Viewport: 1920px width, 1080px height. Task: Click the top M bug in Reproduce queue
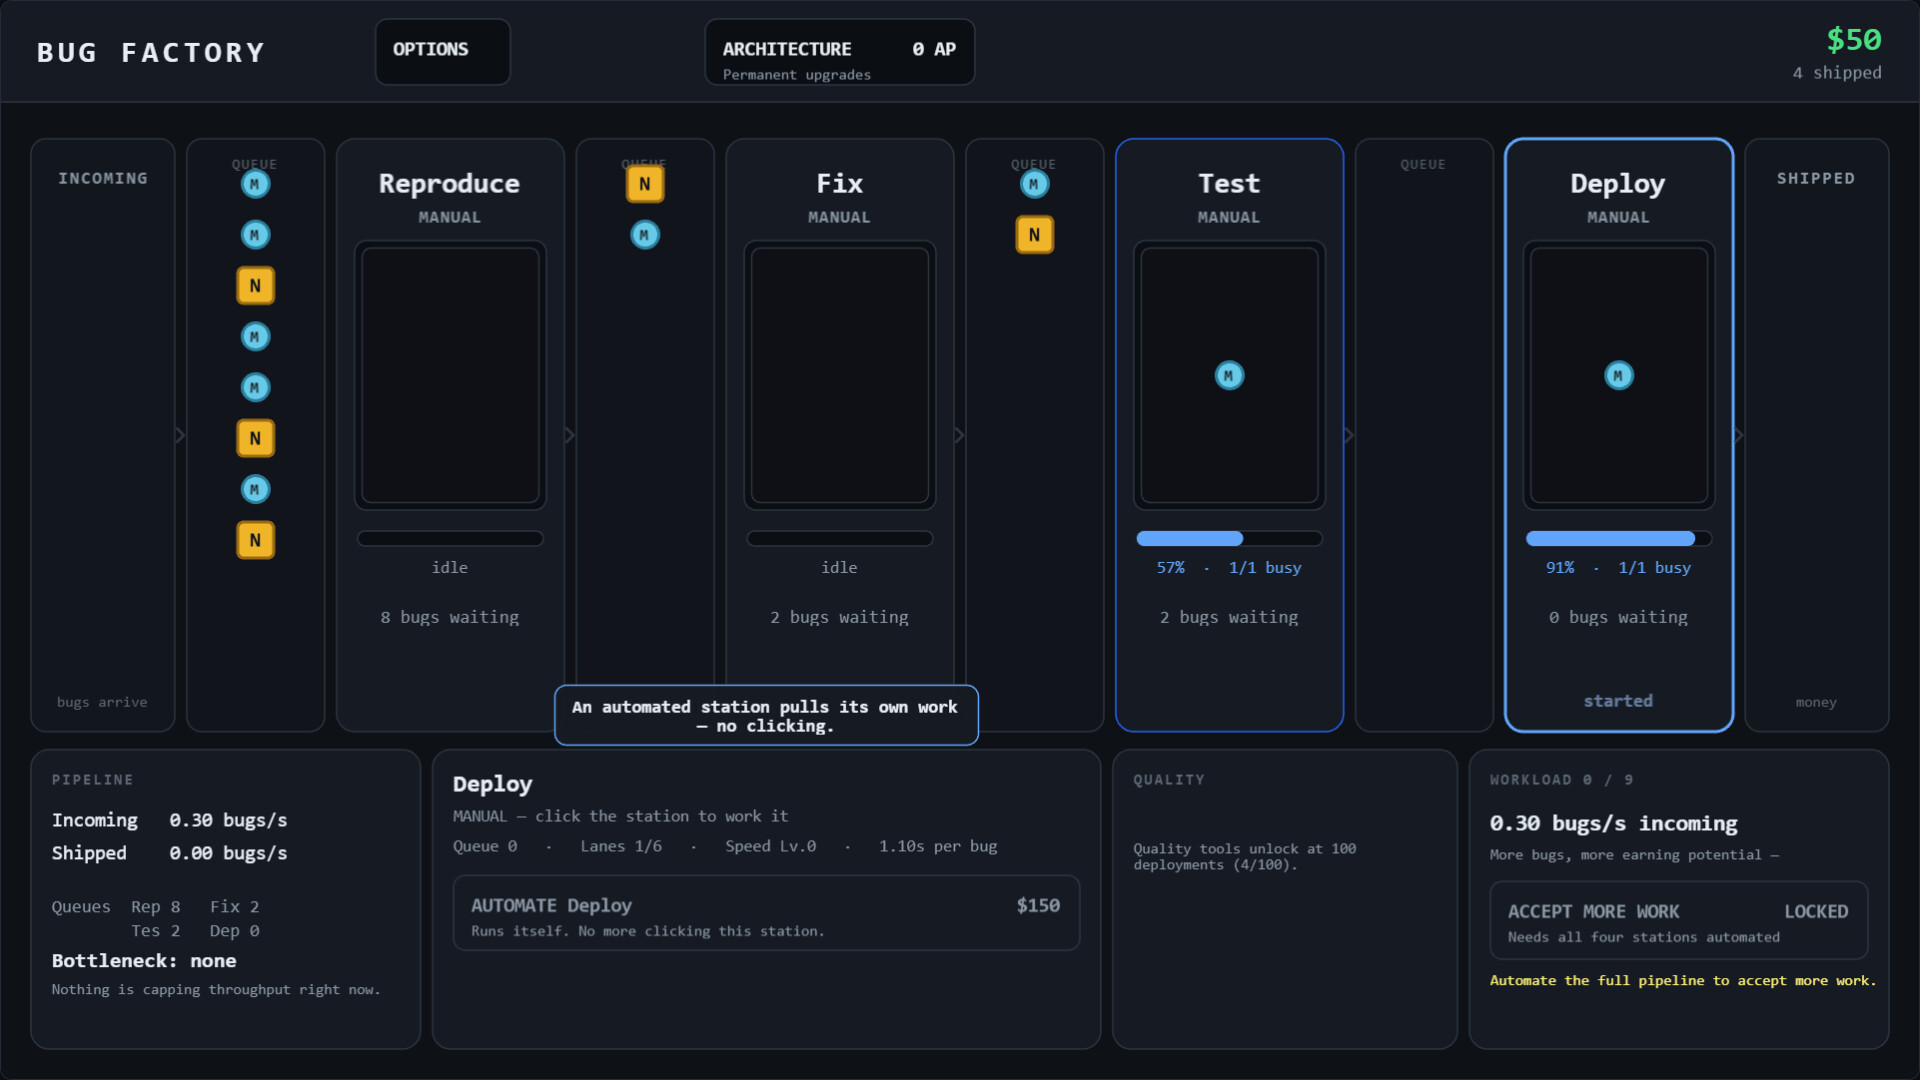pyautogui.click(x=255, y=184)
